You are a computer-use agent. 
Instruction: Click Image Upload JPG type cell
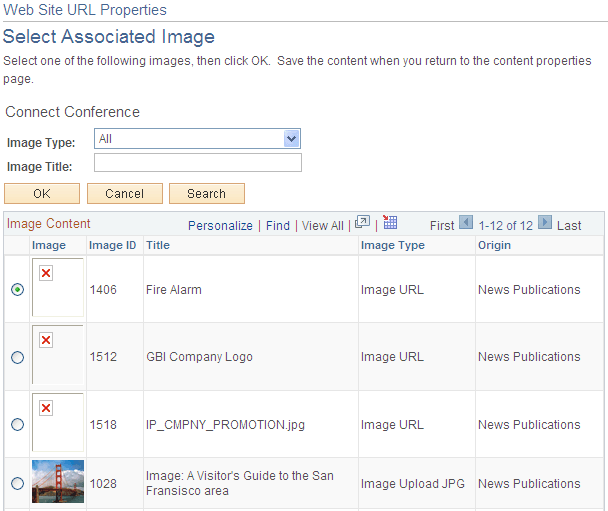[x=413, y=483]
